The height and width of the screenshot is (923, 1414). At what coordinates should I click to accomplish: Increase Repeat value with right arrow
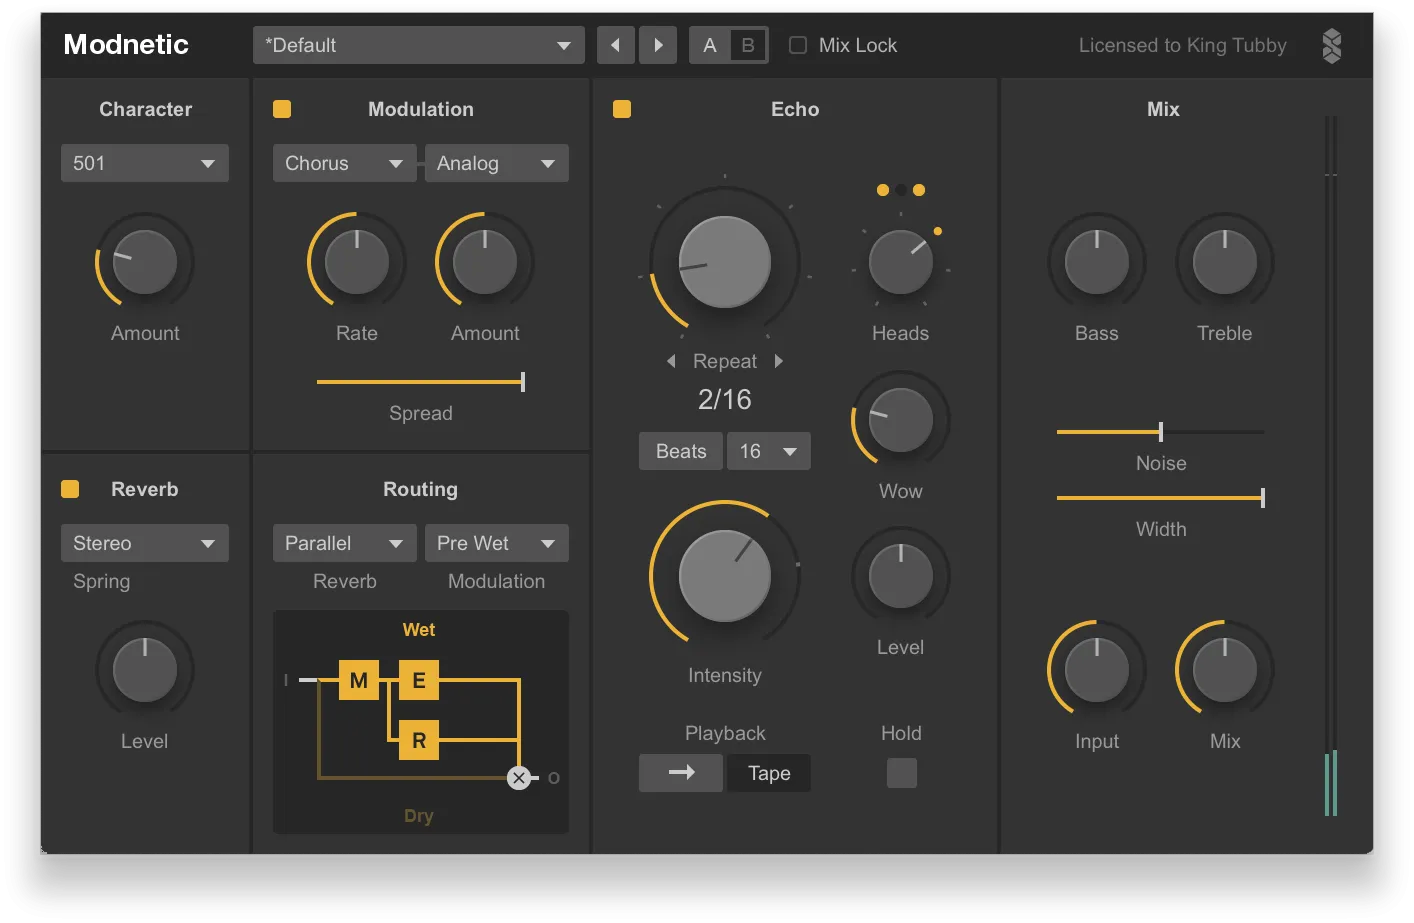tap(779, 361)
